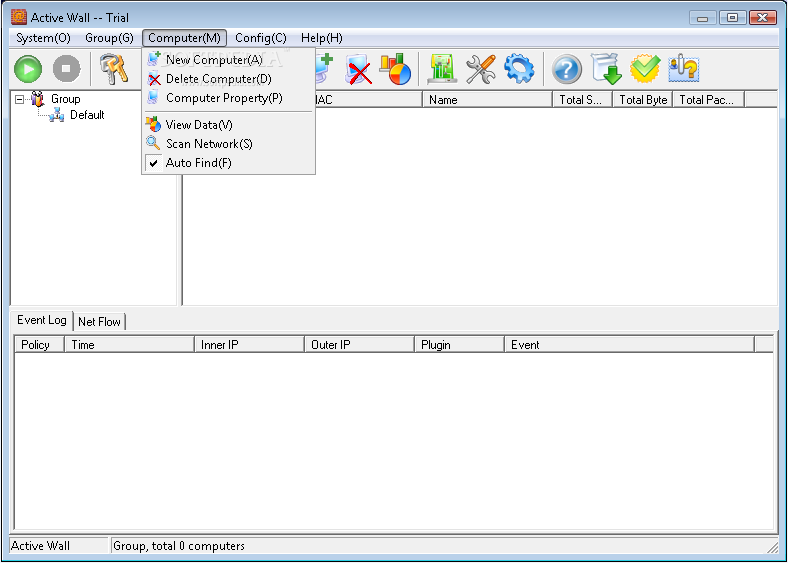Choose View Data(V) from menu
This screenshot has height=563, width=788.
click(x=229, y=125)
